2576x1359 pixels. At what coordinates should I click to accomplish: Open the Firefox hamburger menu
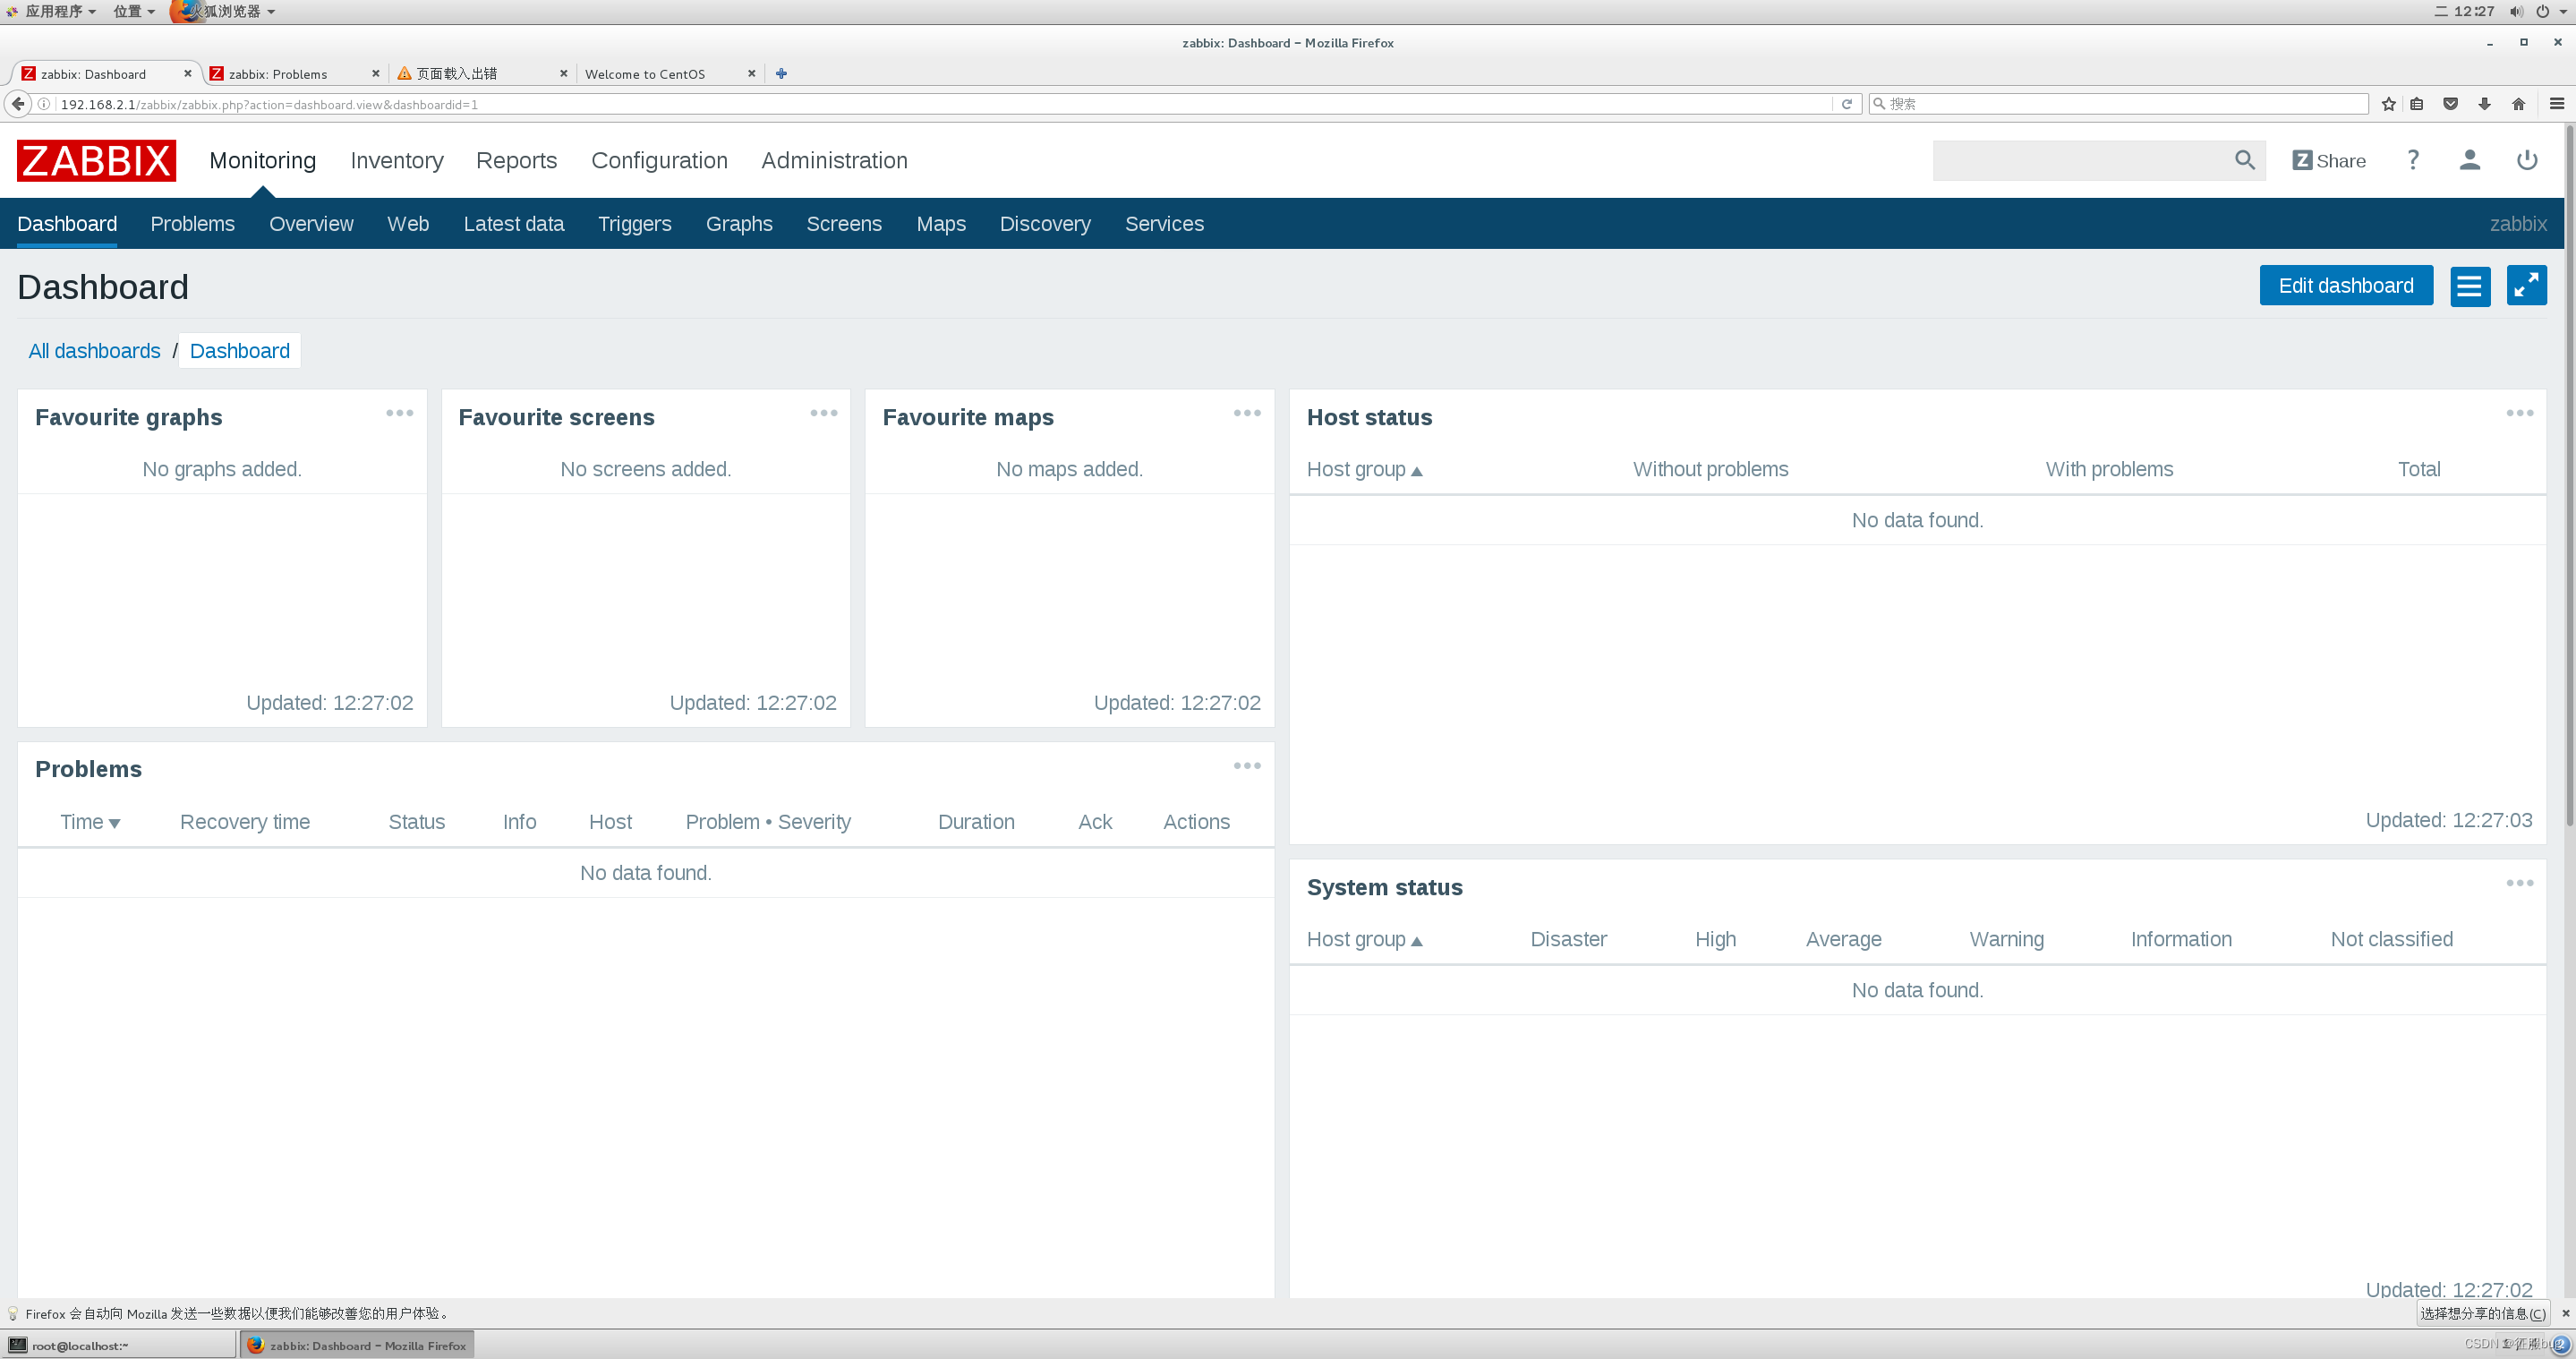(x=2557, y=104)
